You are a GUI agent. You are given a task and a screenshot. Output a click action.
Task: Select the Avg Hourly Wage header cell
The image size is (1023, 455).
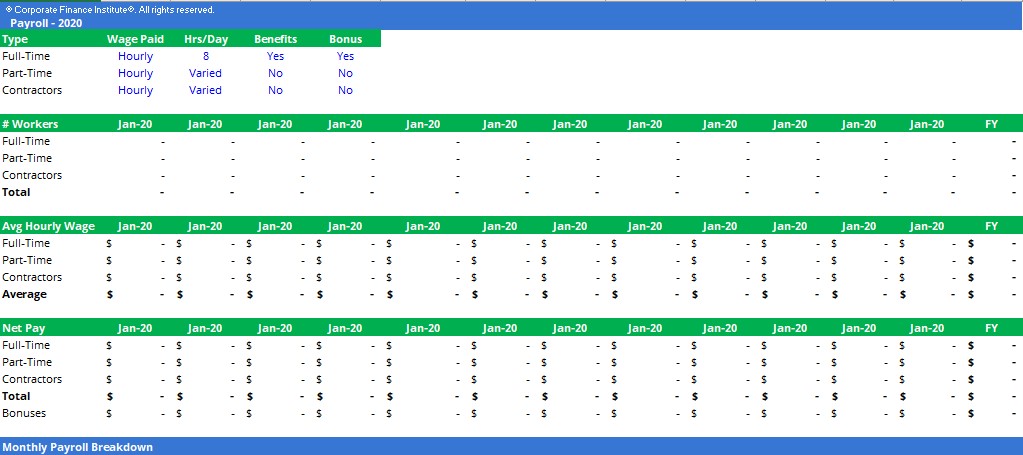(48, 227)
